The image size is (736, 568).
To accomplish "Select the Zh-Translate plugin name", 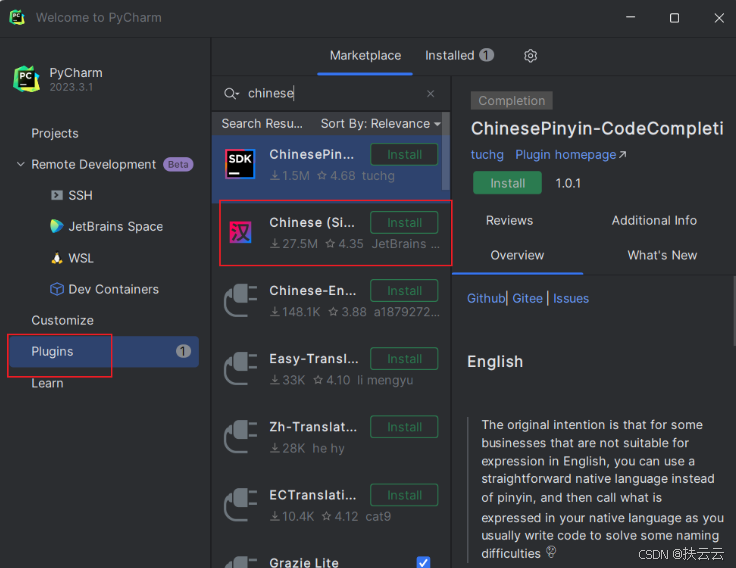I will [x=313, y=427].
